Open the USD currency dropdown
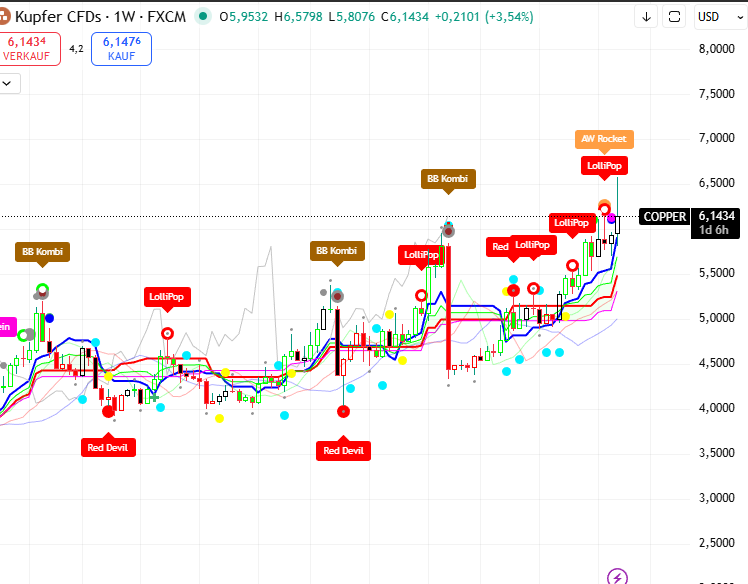 716,16
